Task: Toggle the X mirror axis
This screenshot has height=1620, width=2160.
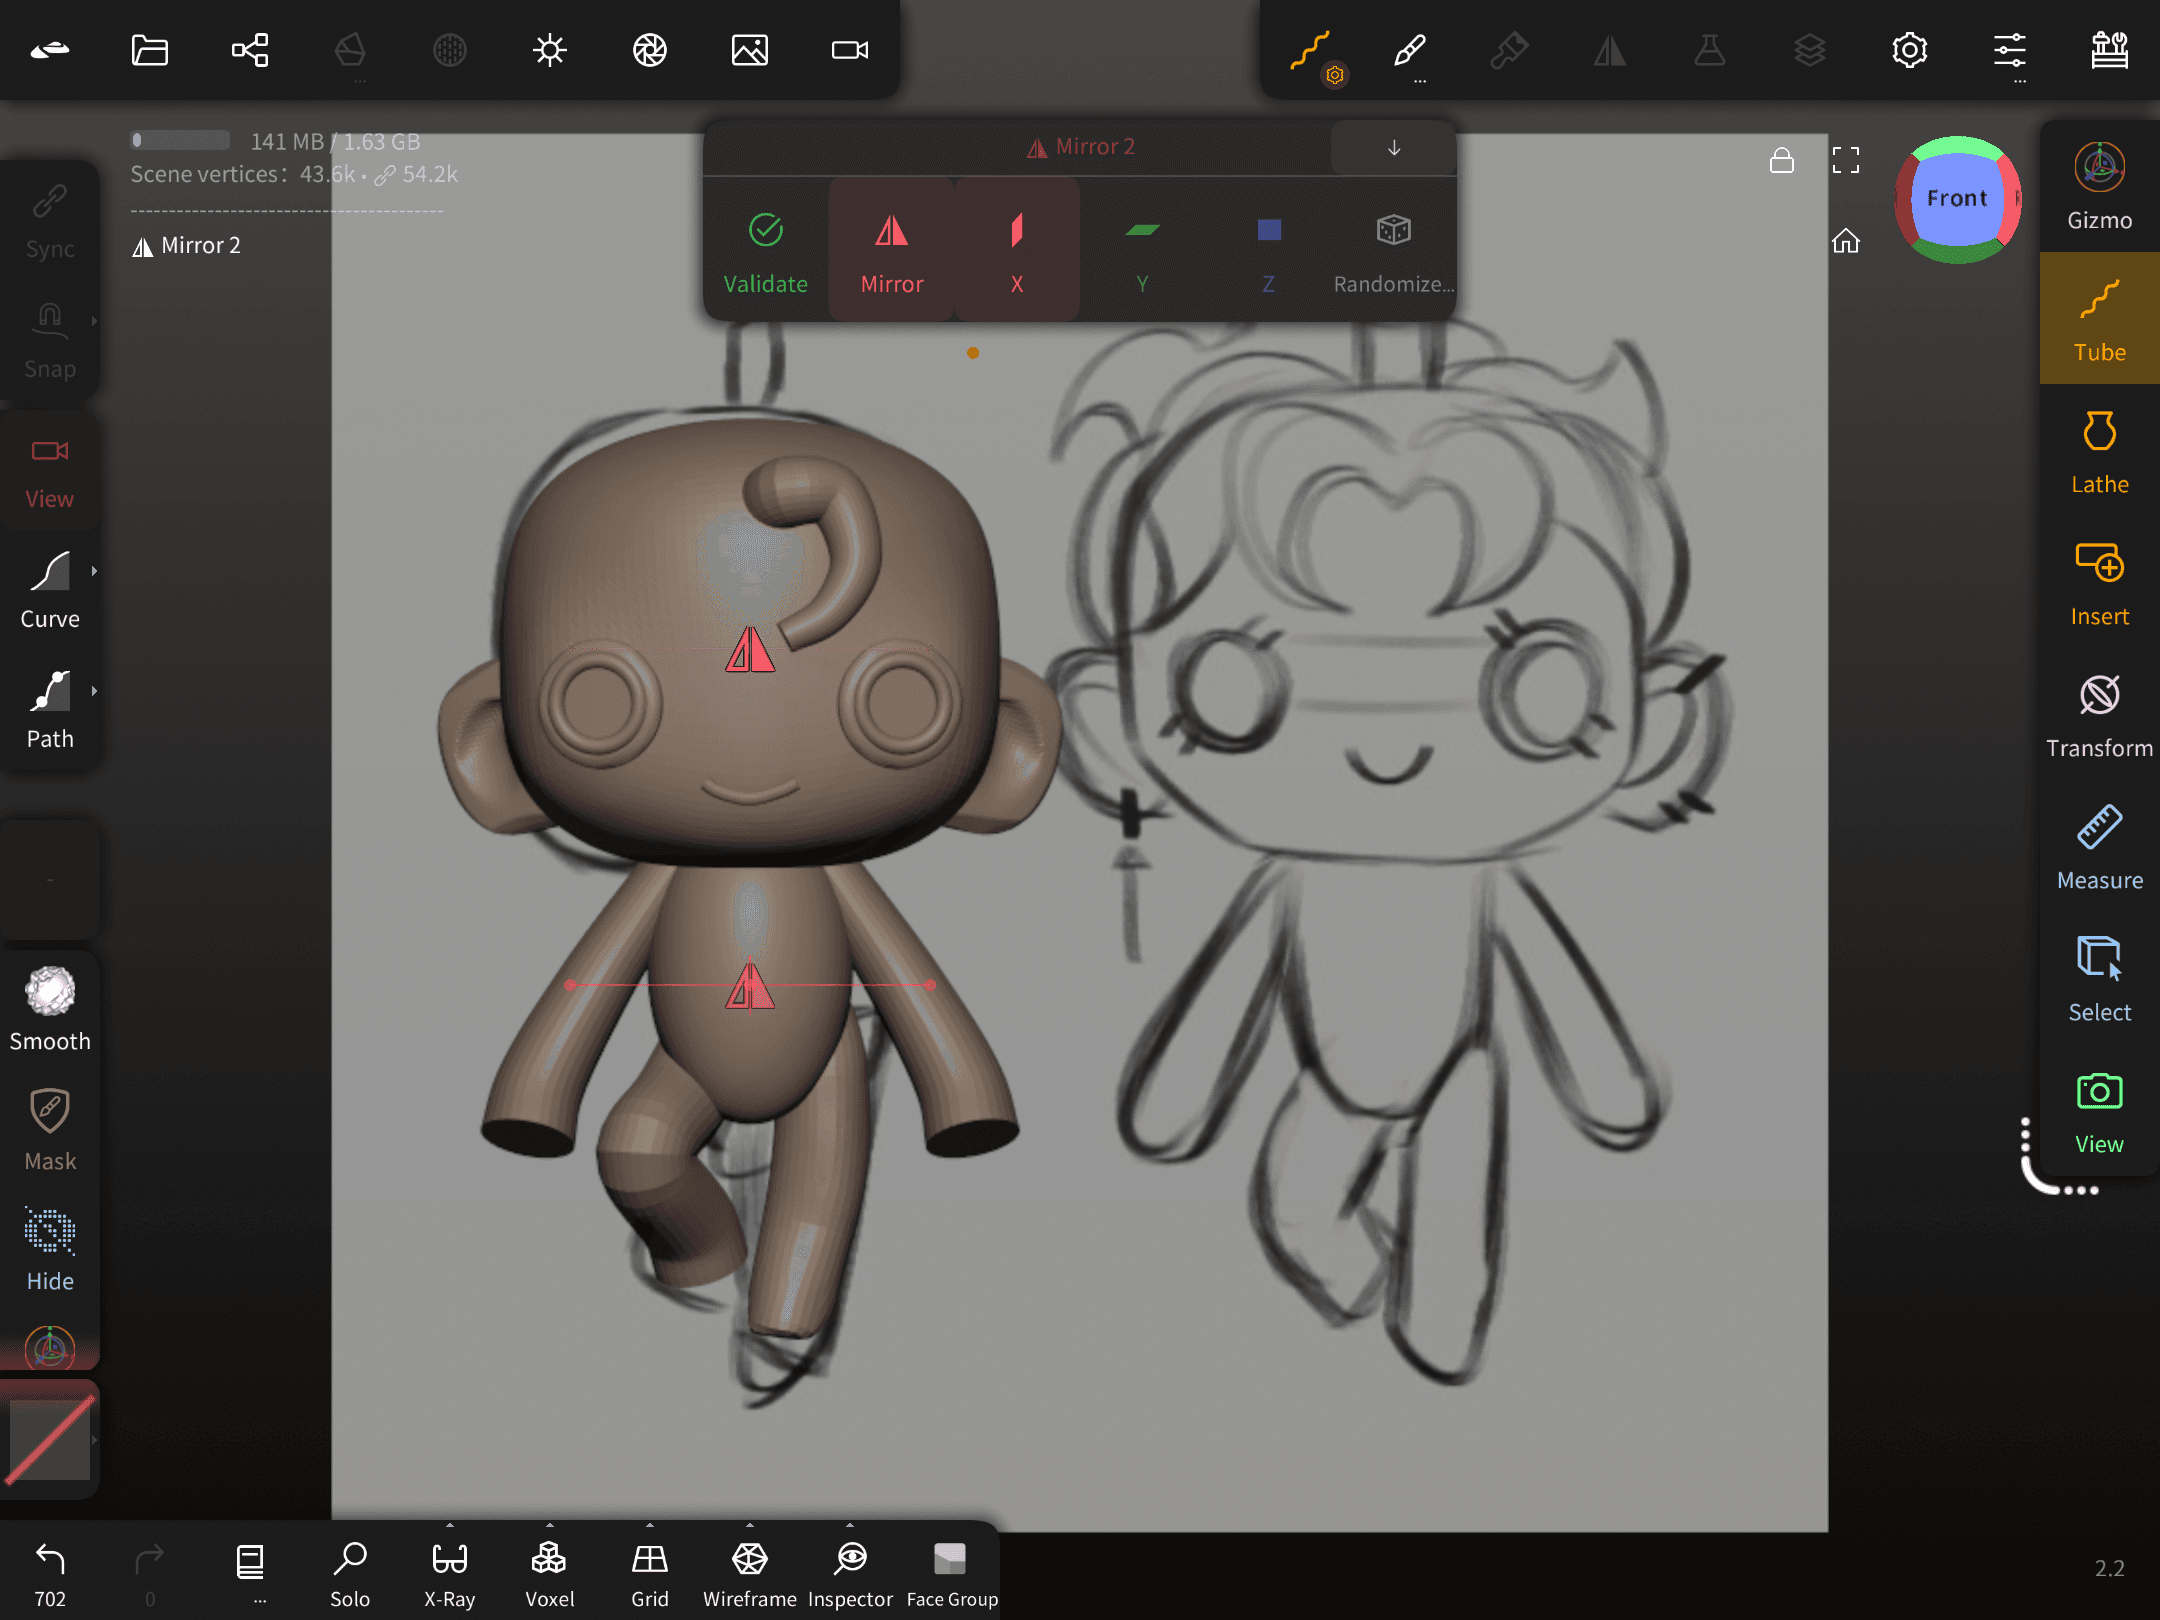Action: 1017,250
